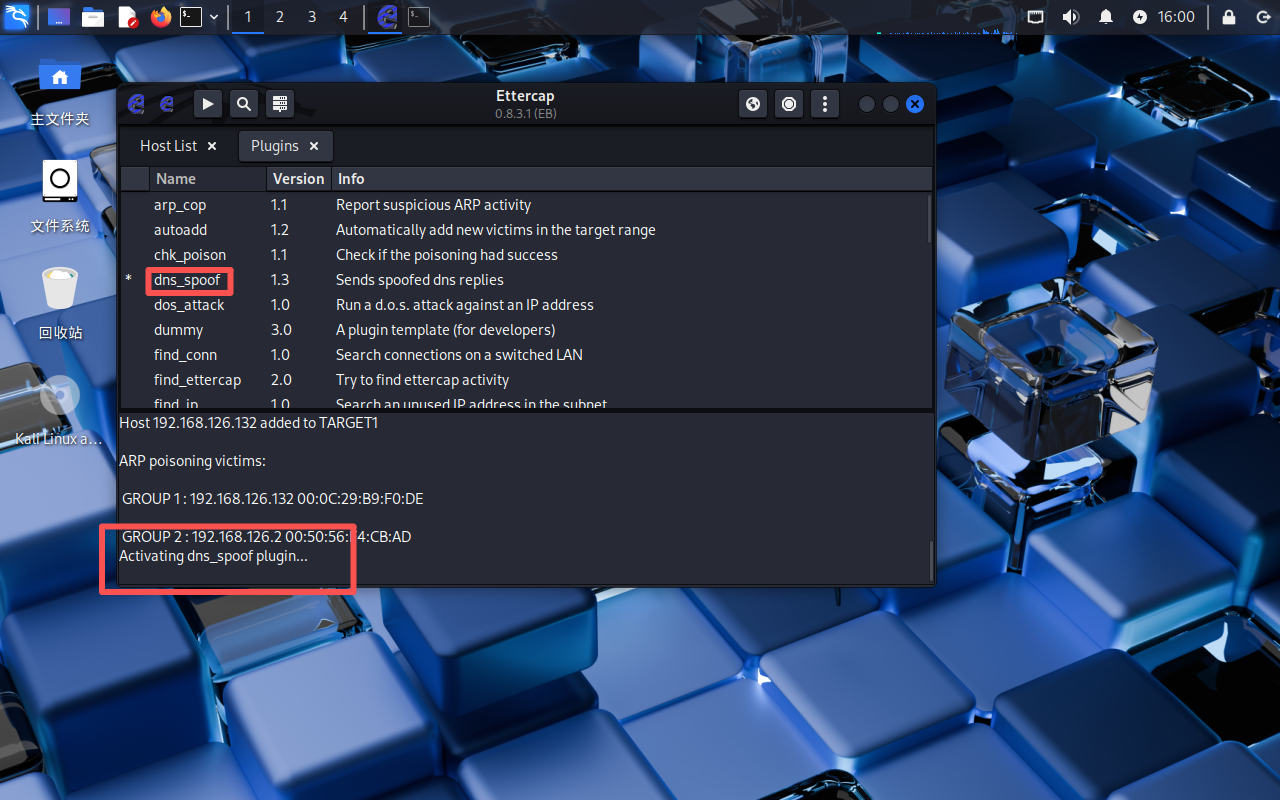Click the first Ettercap logo in titlebar

137,103
